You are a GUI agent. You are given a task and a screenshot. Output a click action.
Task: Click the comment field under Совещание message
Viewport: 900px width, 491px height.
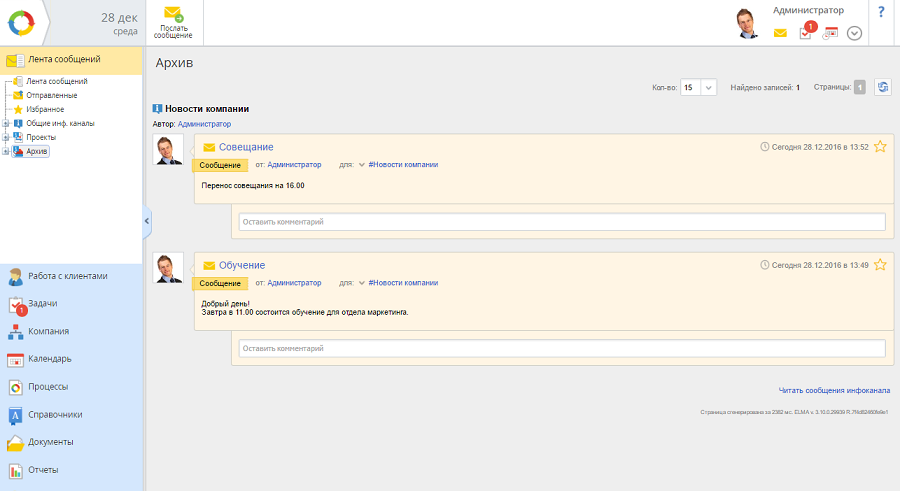pos(561,221)
